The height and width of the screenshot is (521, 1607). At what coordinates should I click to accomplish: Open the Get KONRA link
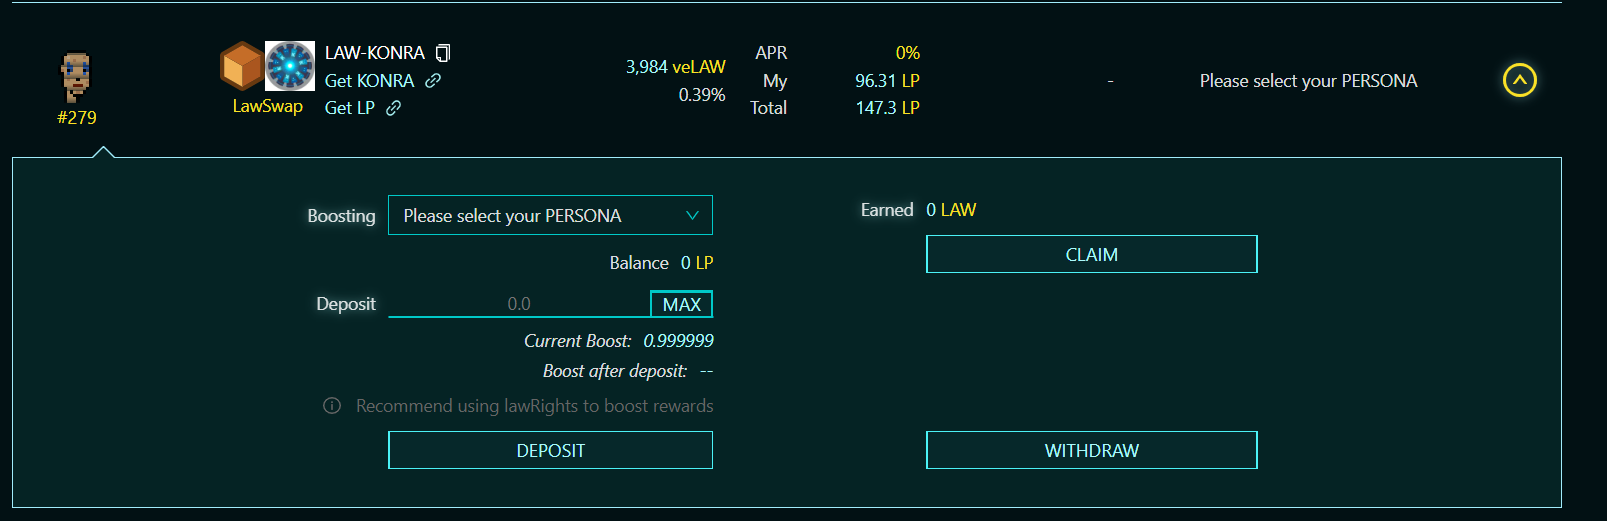369,81
